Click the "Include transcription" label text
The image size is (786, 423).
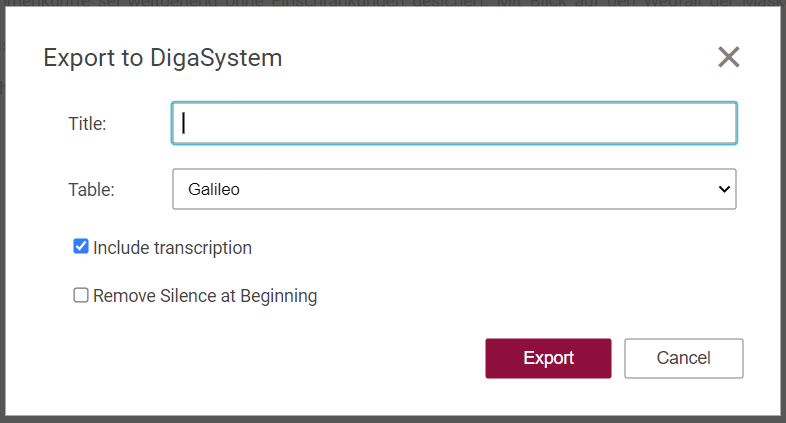point(172,247)
